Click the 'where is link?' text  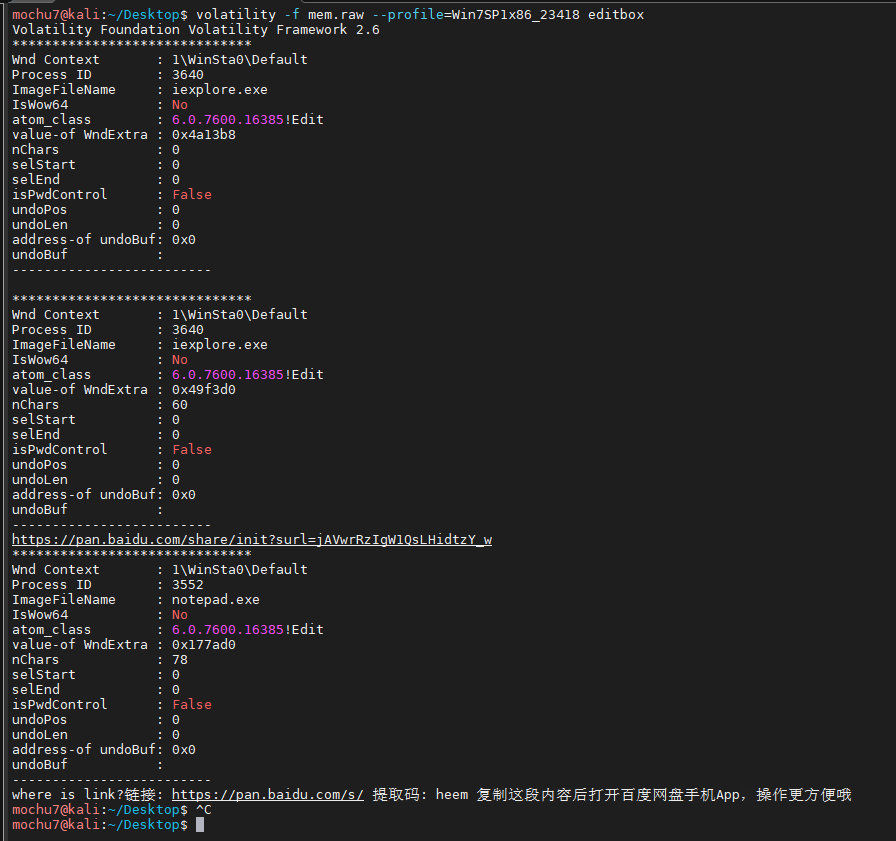pyautogui.click(x=67, y=794)
